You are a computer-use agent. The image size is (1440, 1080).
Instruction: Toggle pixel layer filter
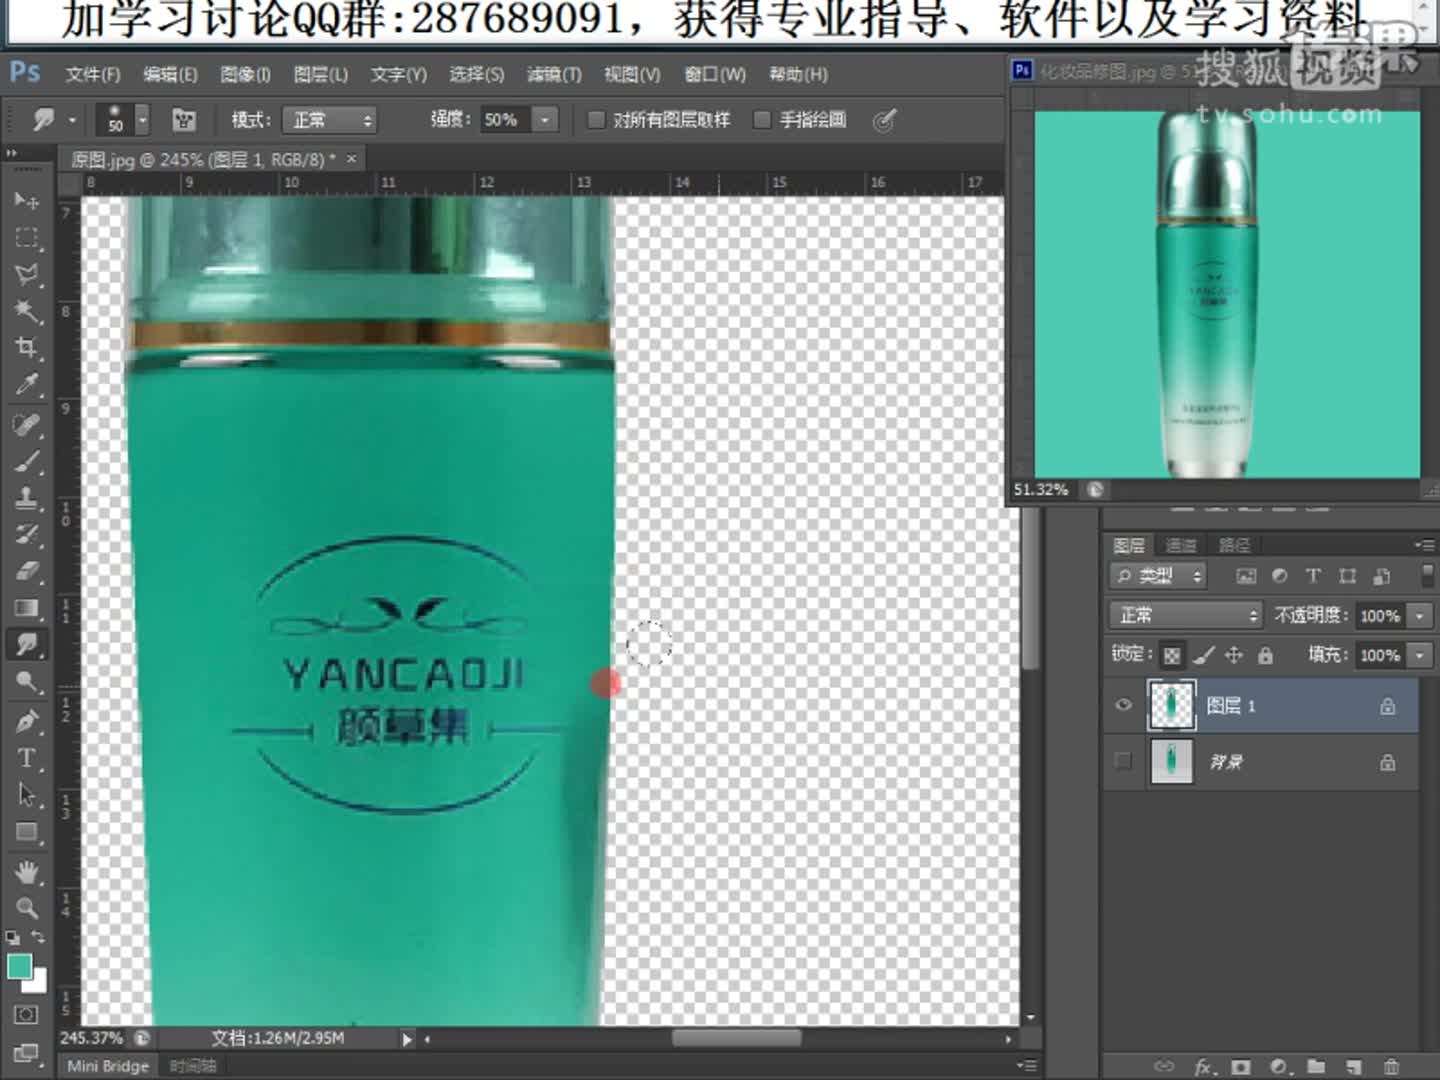click(x=1245, y=576)
